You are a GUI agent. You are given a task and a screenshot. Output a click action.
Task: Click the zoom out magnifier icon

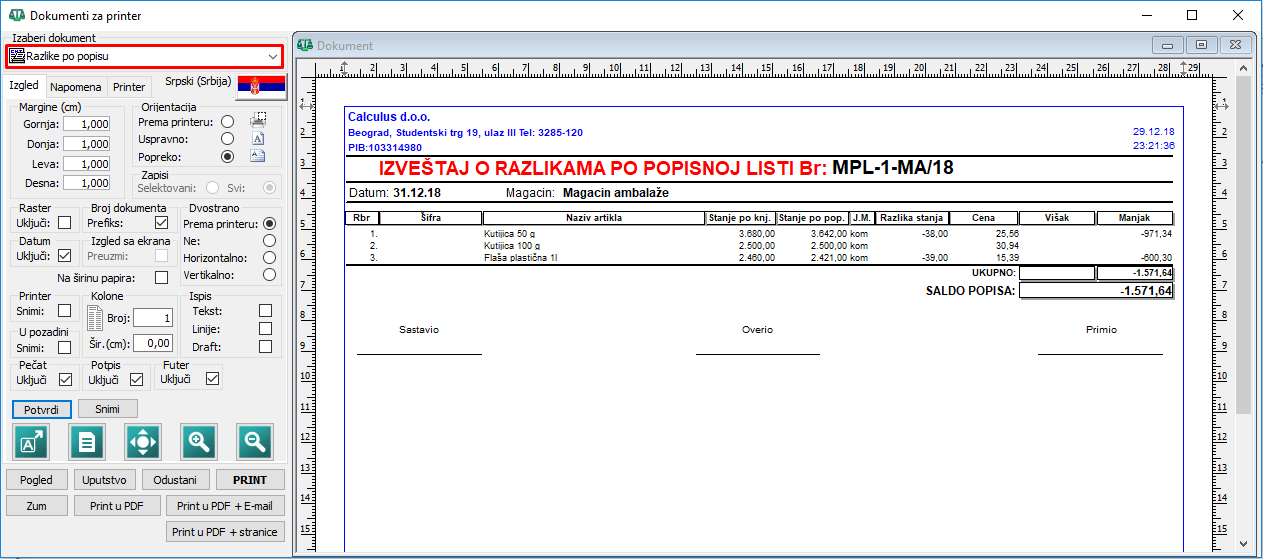(x=255, y=441)
